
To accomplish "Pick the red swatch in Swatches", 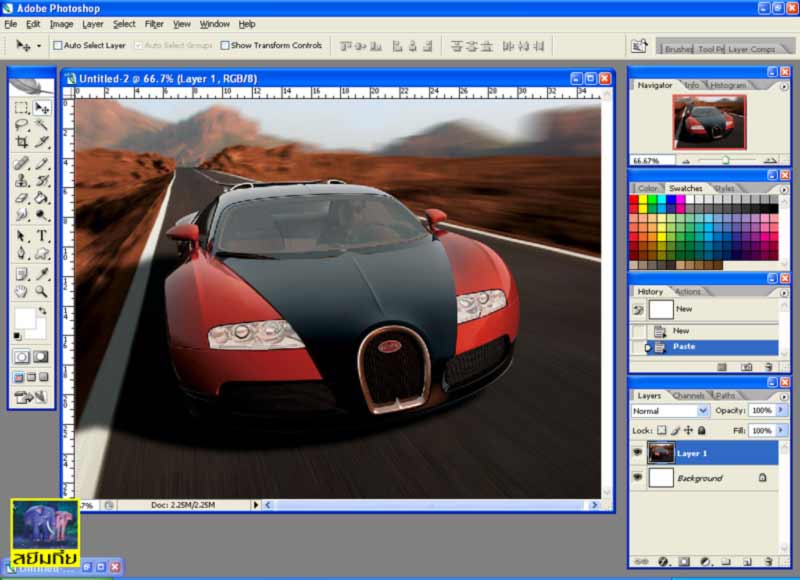I will click(x=634, y=200).
